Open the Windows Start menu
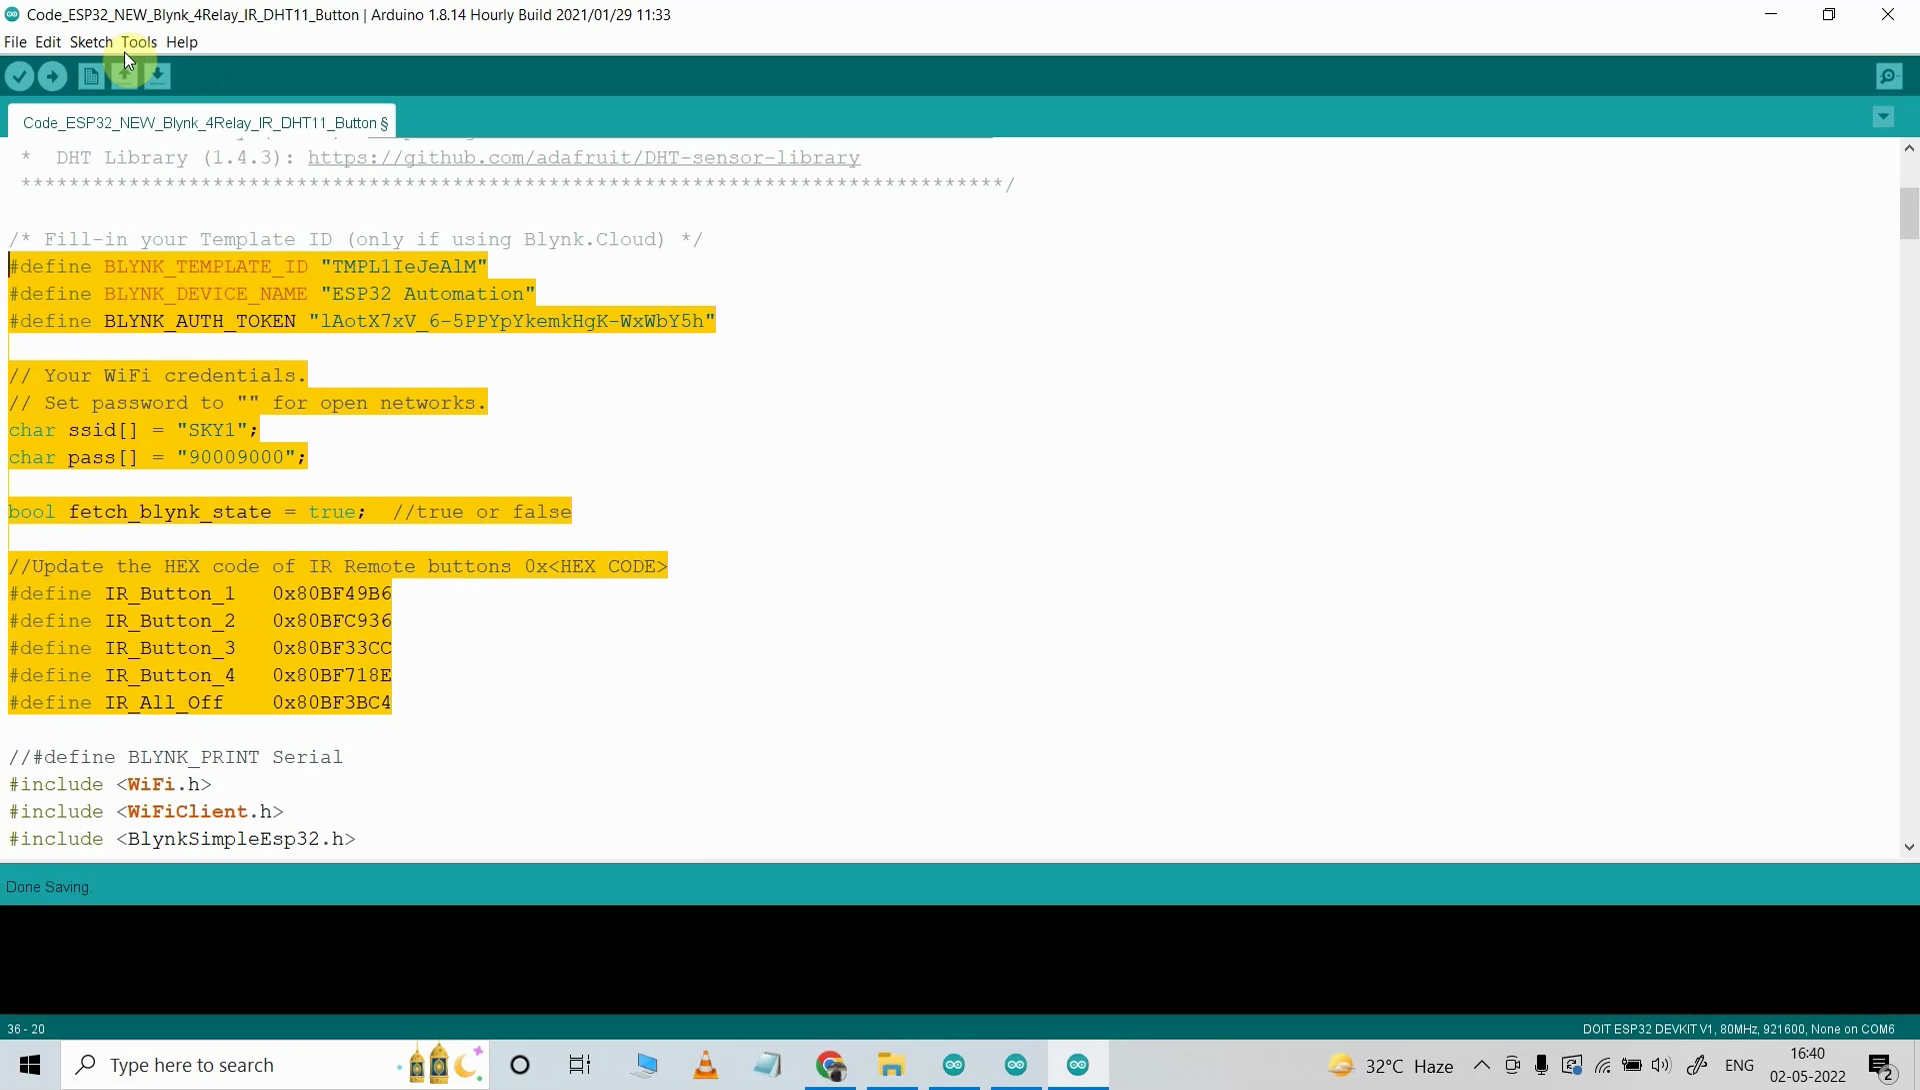Screen dimensions: 1920x1090 click(30, 1065)
